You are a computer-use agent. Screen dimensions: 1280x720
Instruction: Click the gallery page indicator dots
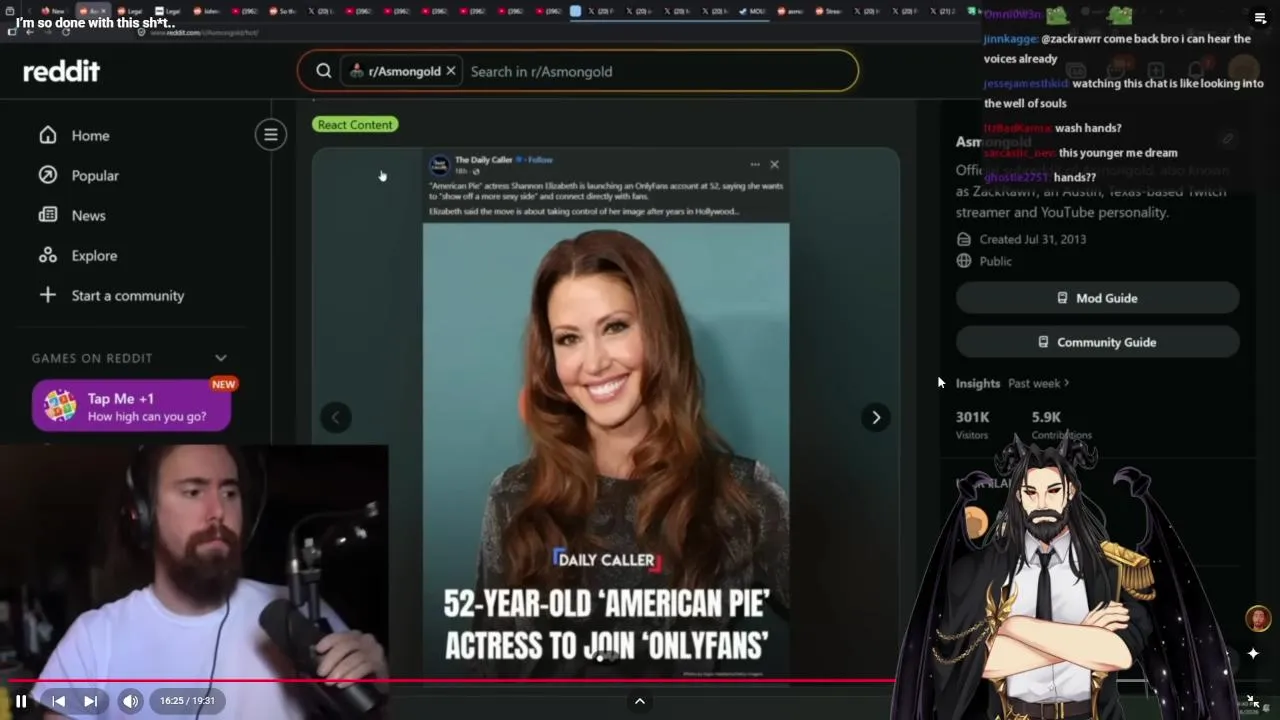point(605,657)
